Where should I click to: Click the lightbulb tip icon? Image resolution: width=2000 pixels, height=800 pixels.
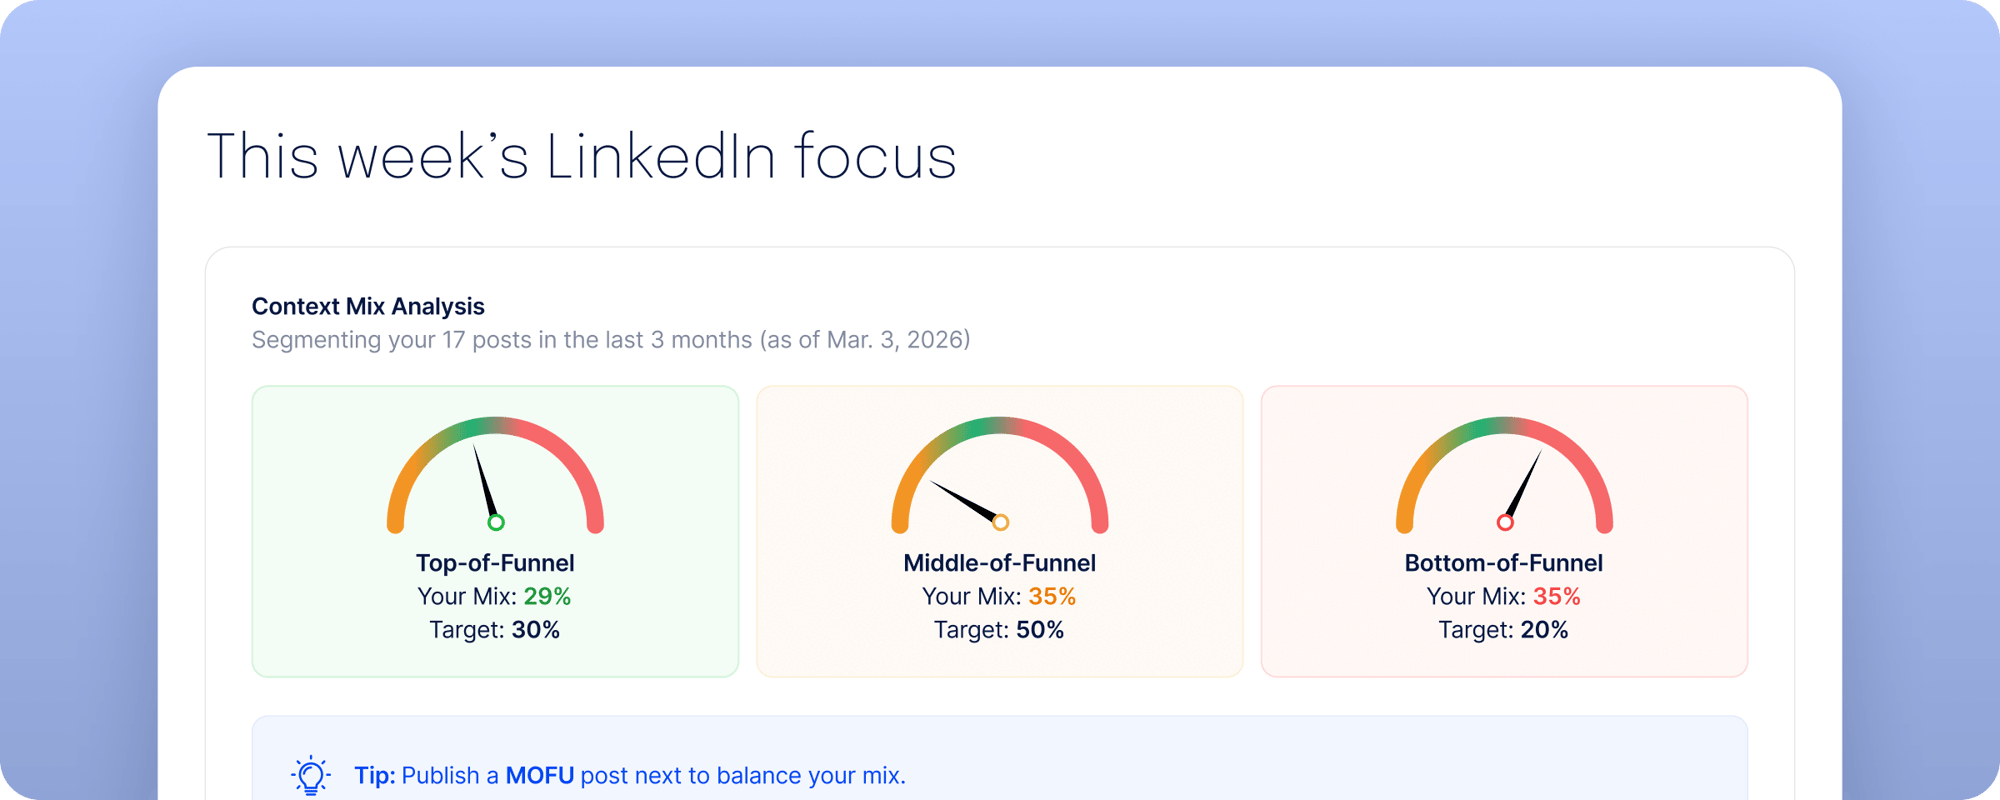(x=310, y=774)
